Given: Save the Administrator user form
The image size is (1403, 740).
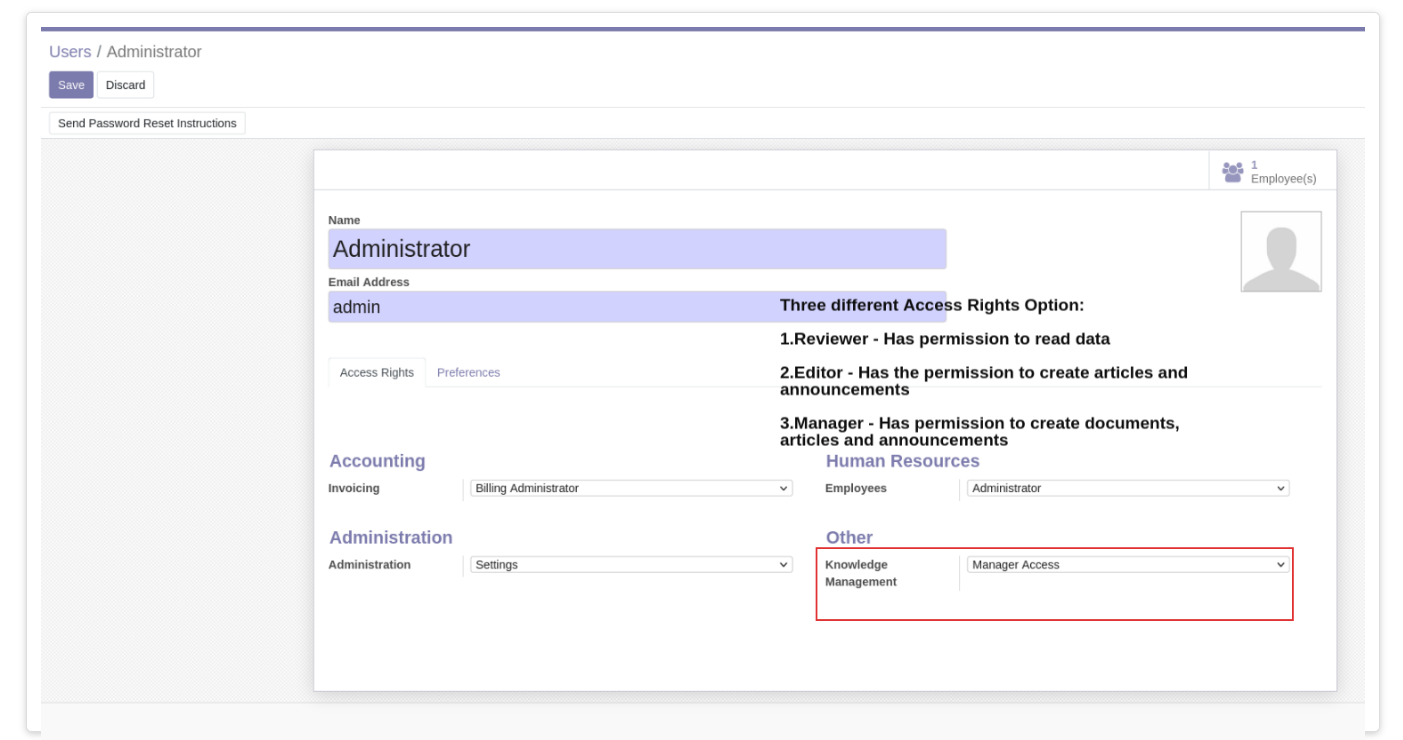Looking at the screenshot, I should click(x=71, y=85).
